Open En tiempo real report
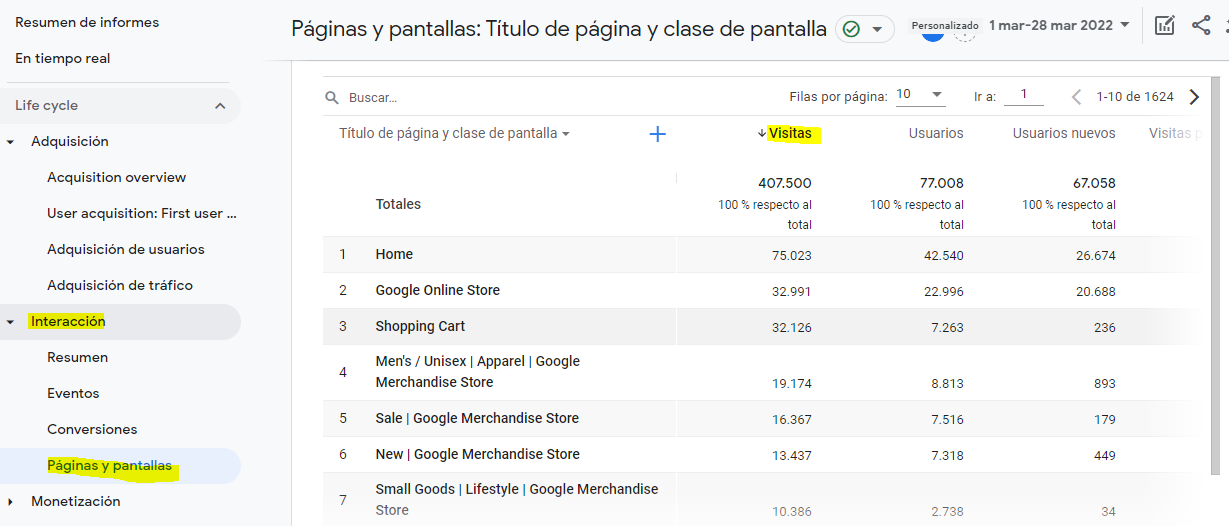This screenshot has height=526, width=1229. 63,59
